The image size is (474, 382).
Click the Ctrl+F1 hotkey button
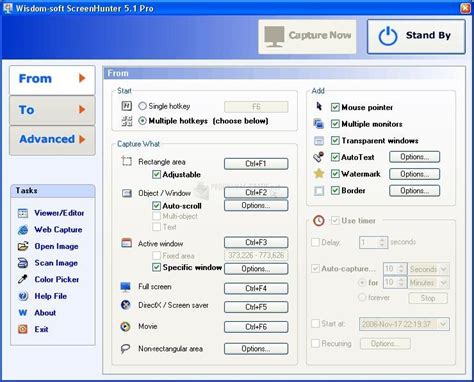[x=256, y=164]
